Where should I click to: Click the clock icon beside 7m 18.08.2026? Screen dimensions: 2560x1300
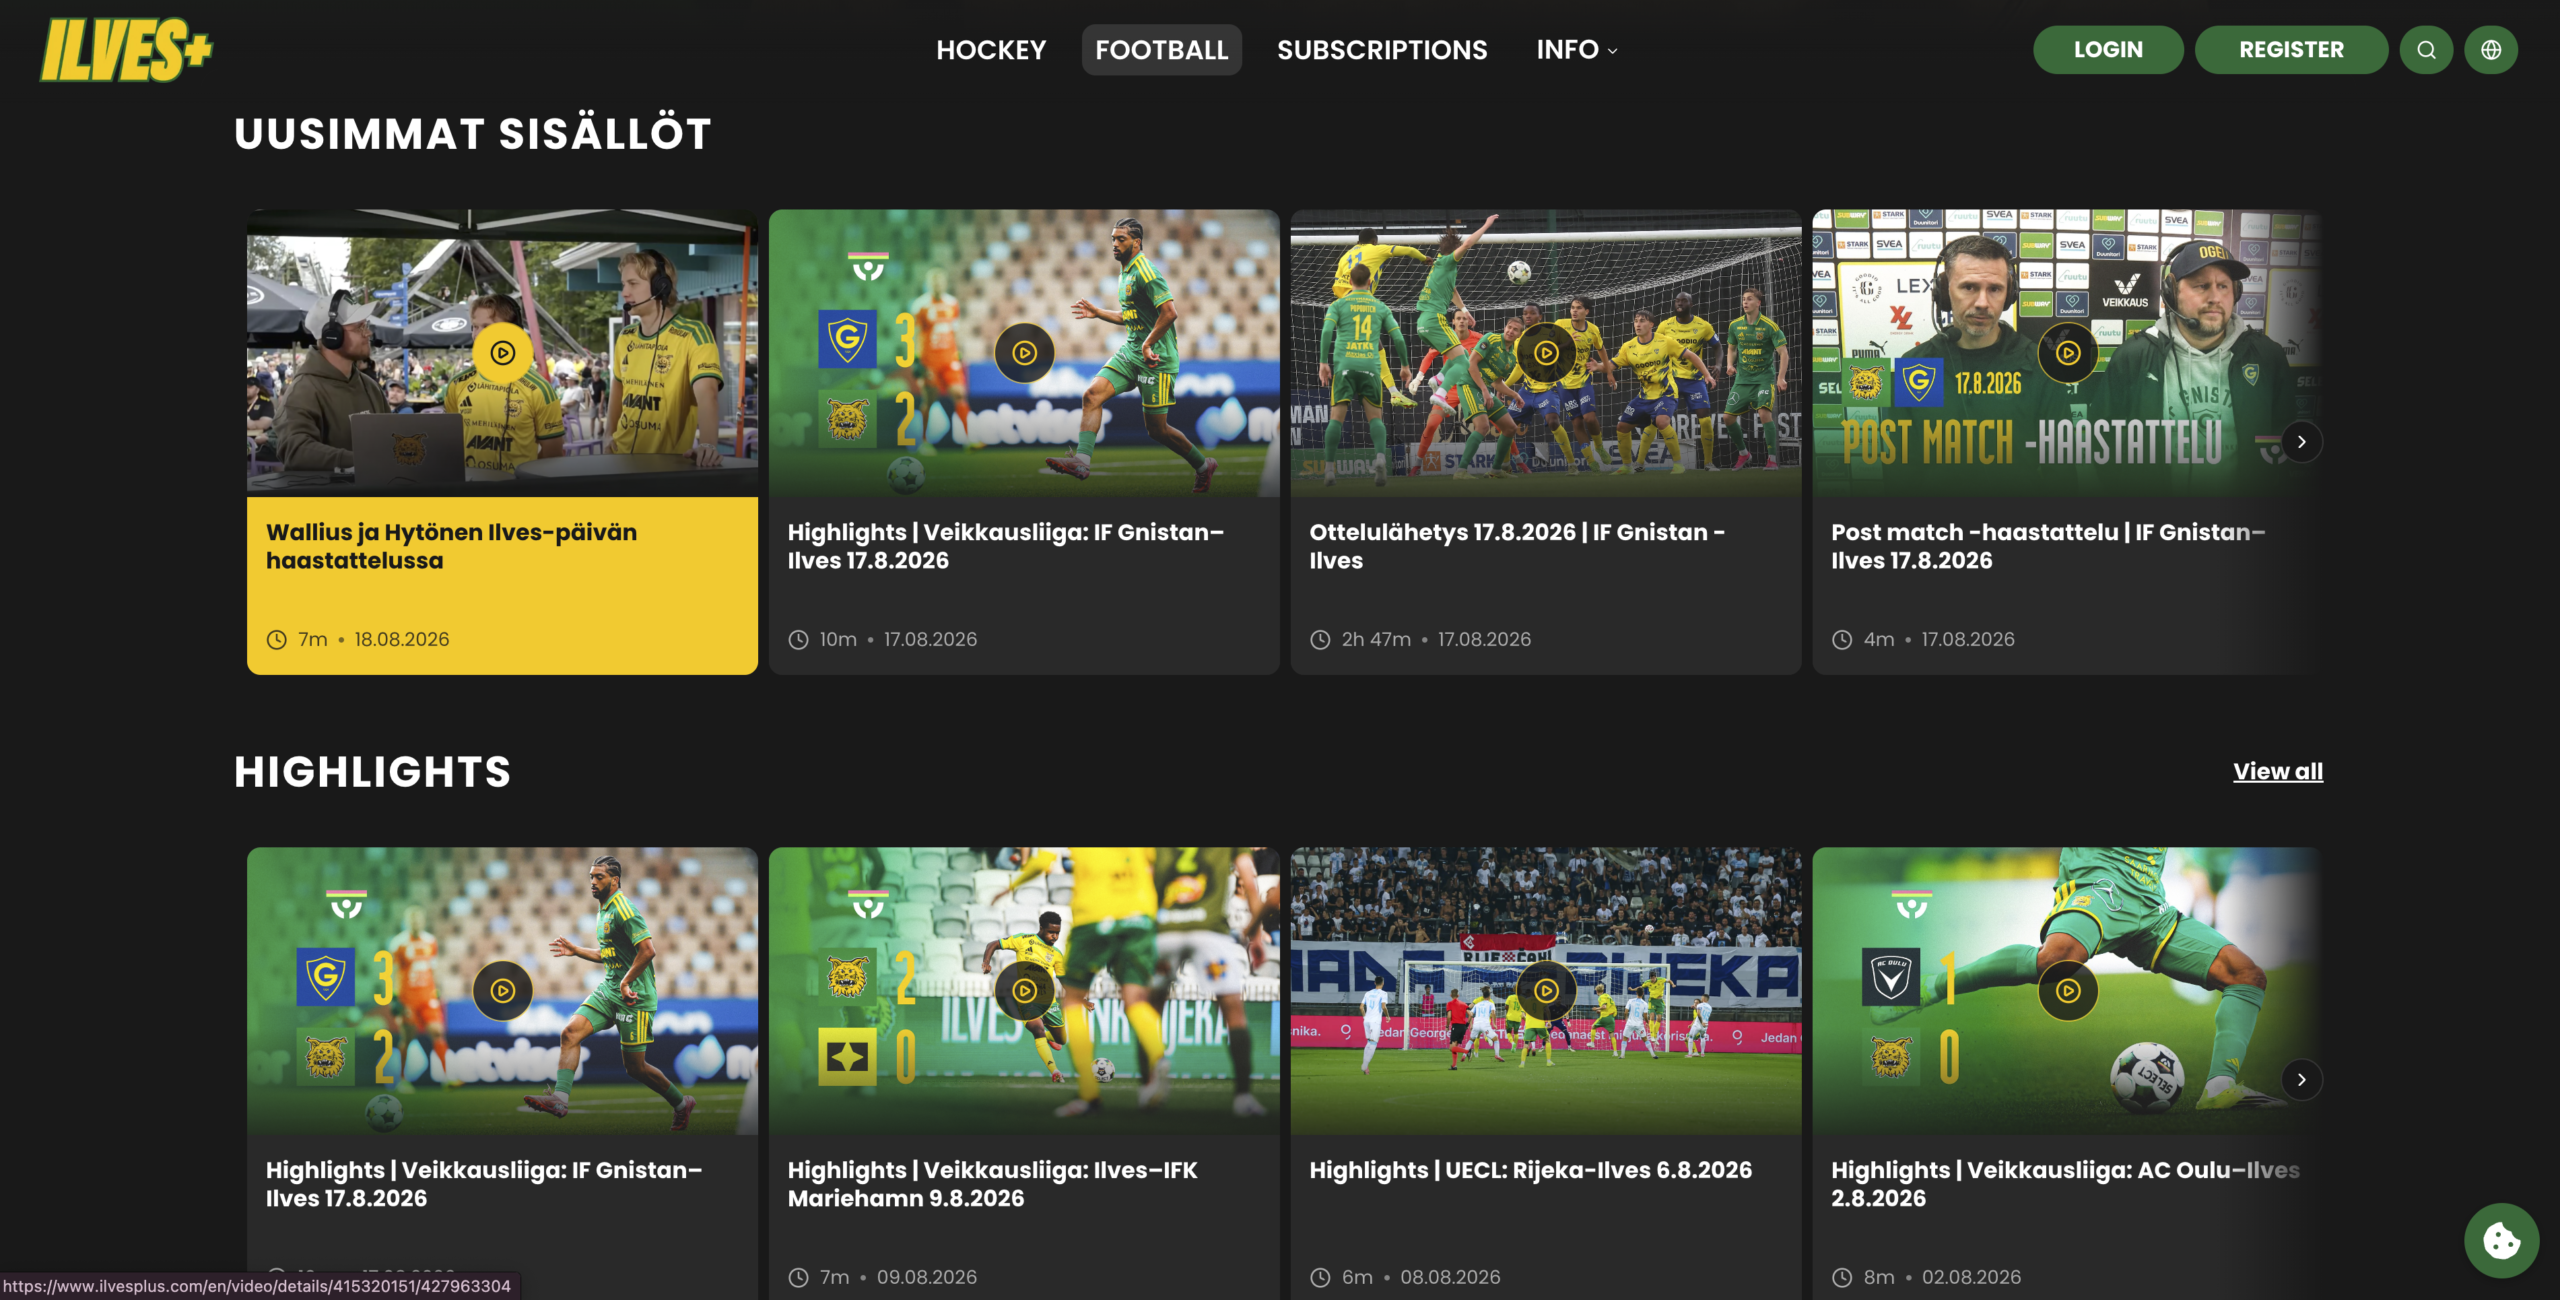277,640
